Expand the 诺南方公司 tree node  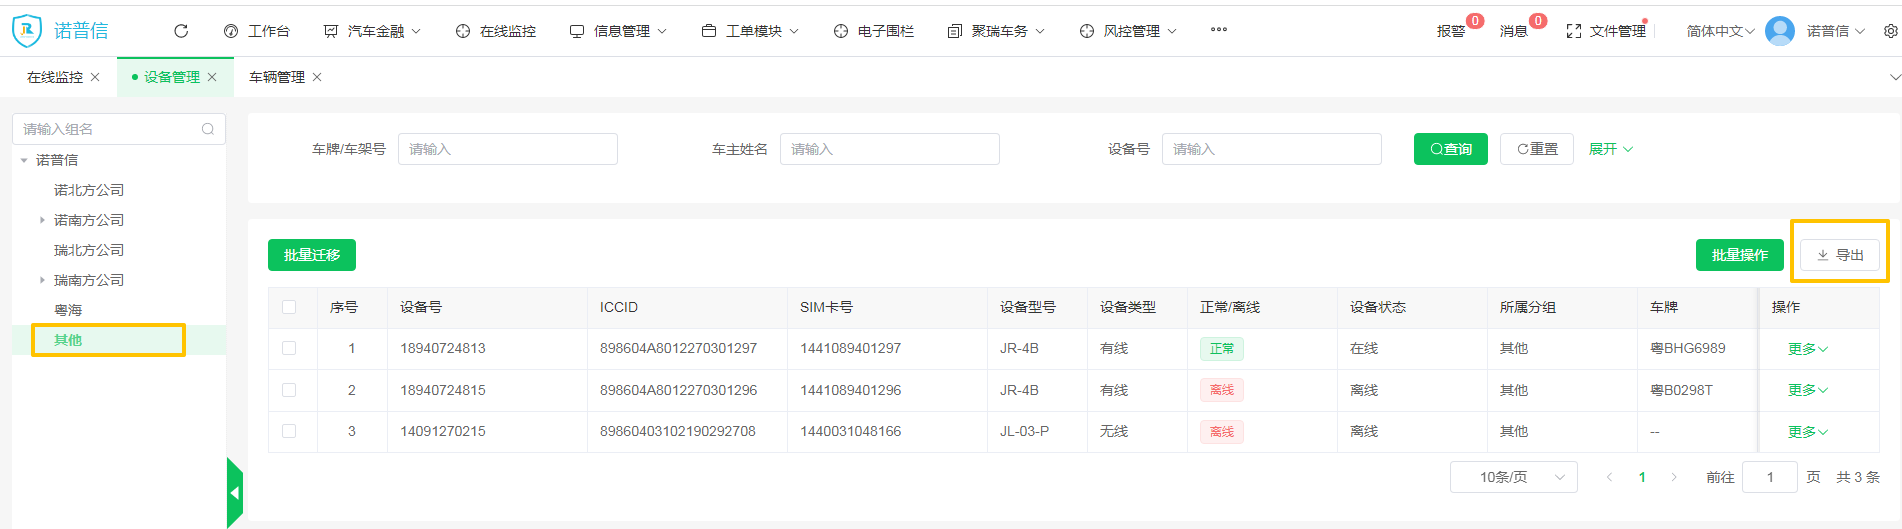point(42,220)
